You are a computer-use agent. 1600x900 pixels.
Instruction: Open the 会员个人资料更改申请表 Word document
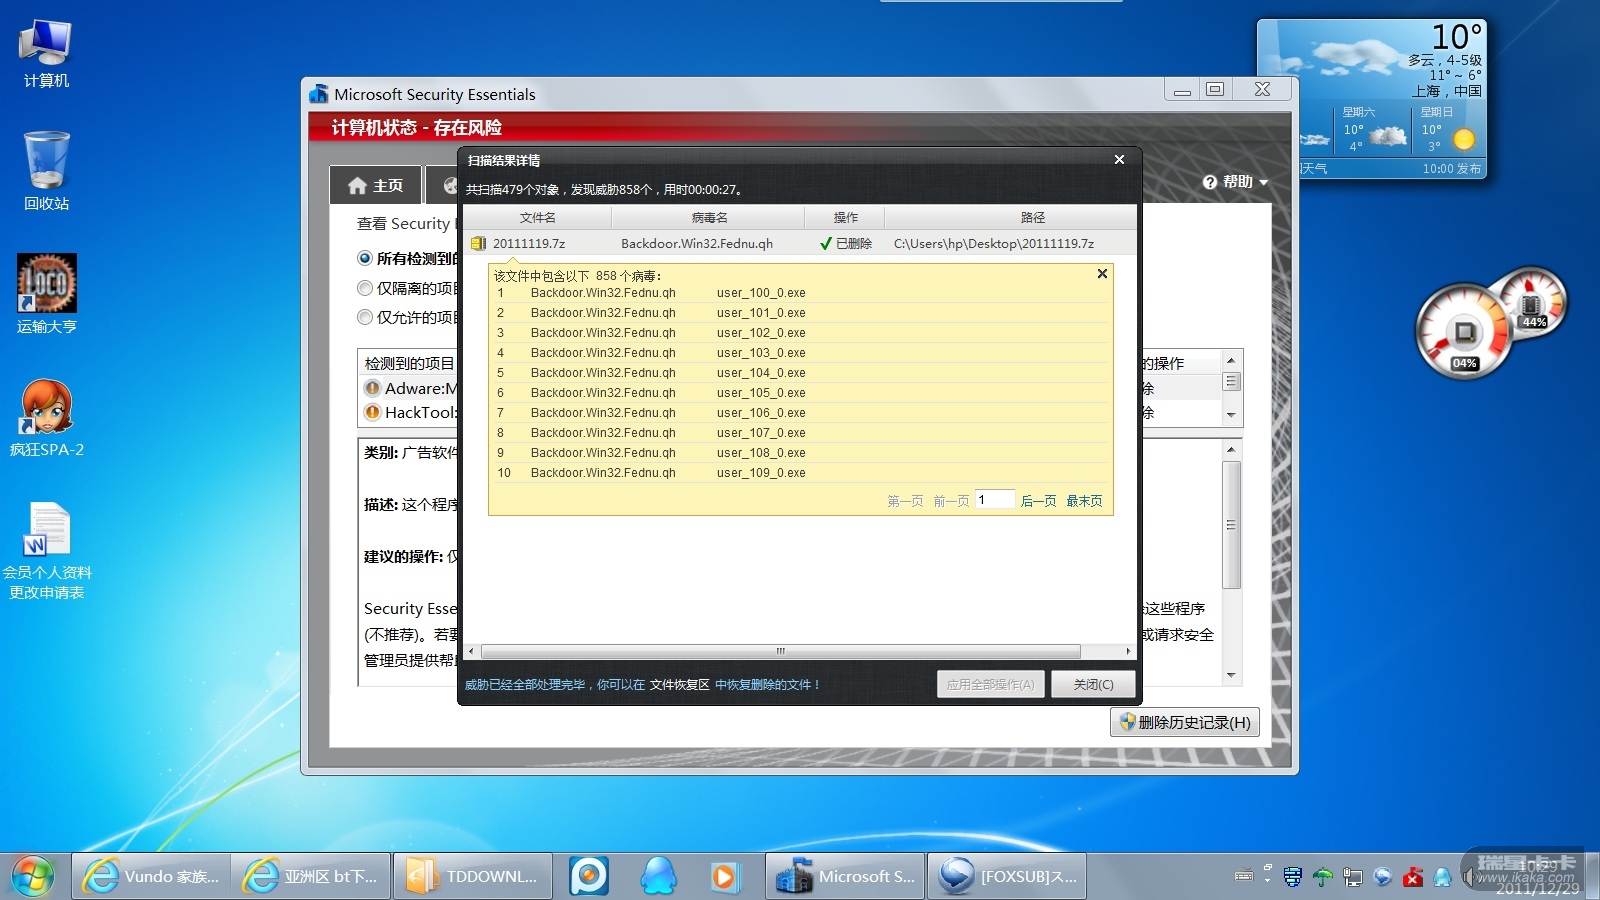[x=46, y=550]
